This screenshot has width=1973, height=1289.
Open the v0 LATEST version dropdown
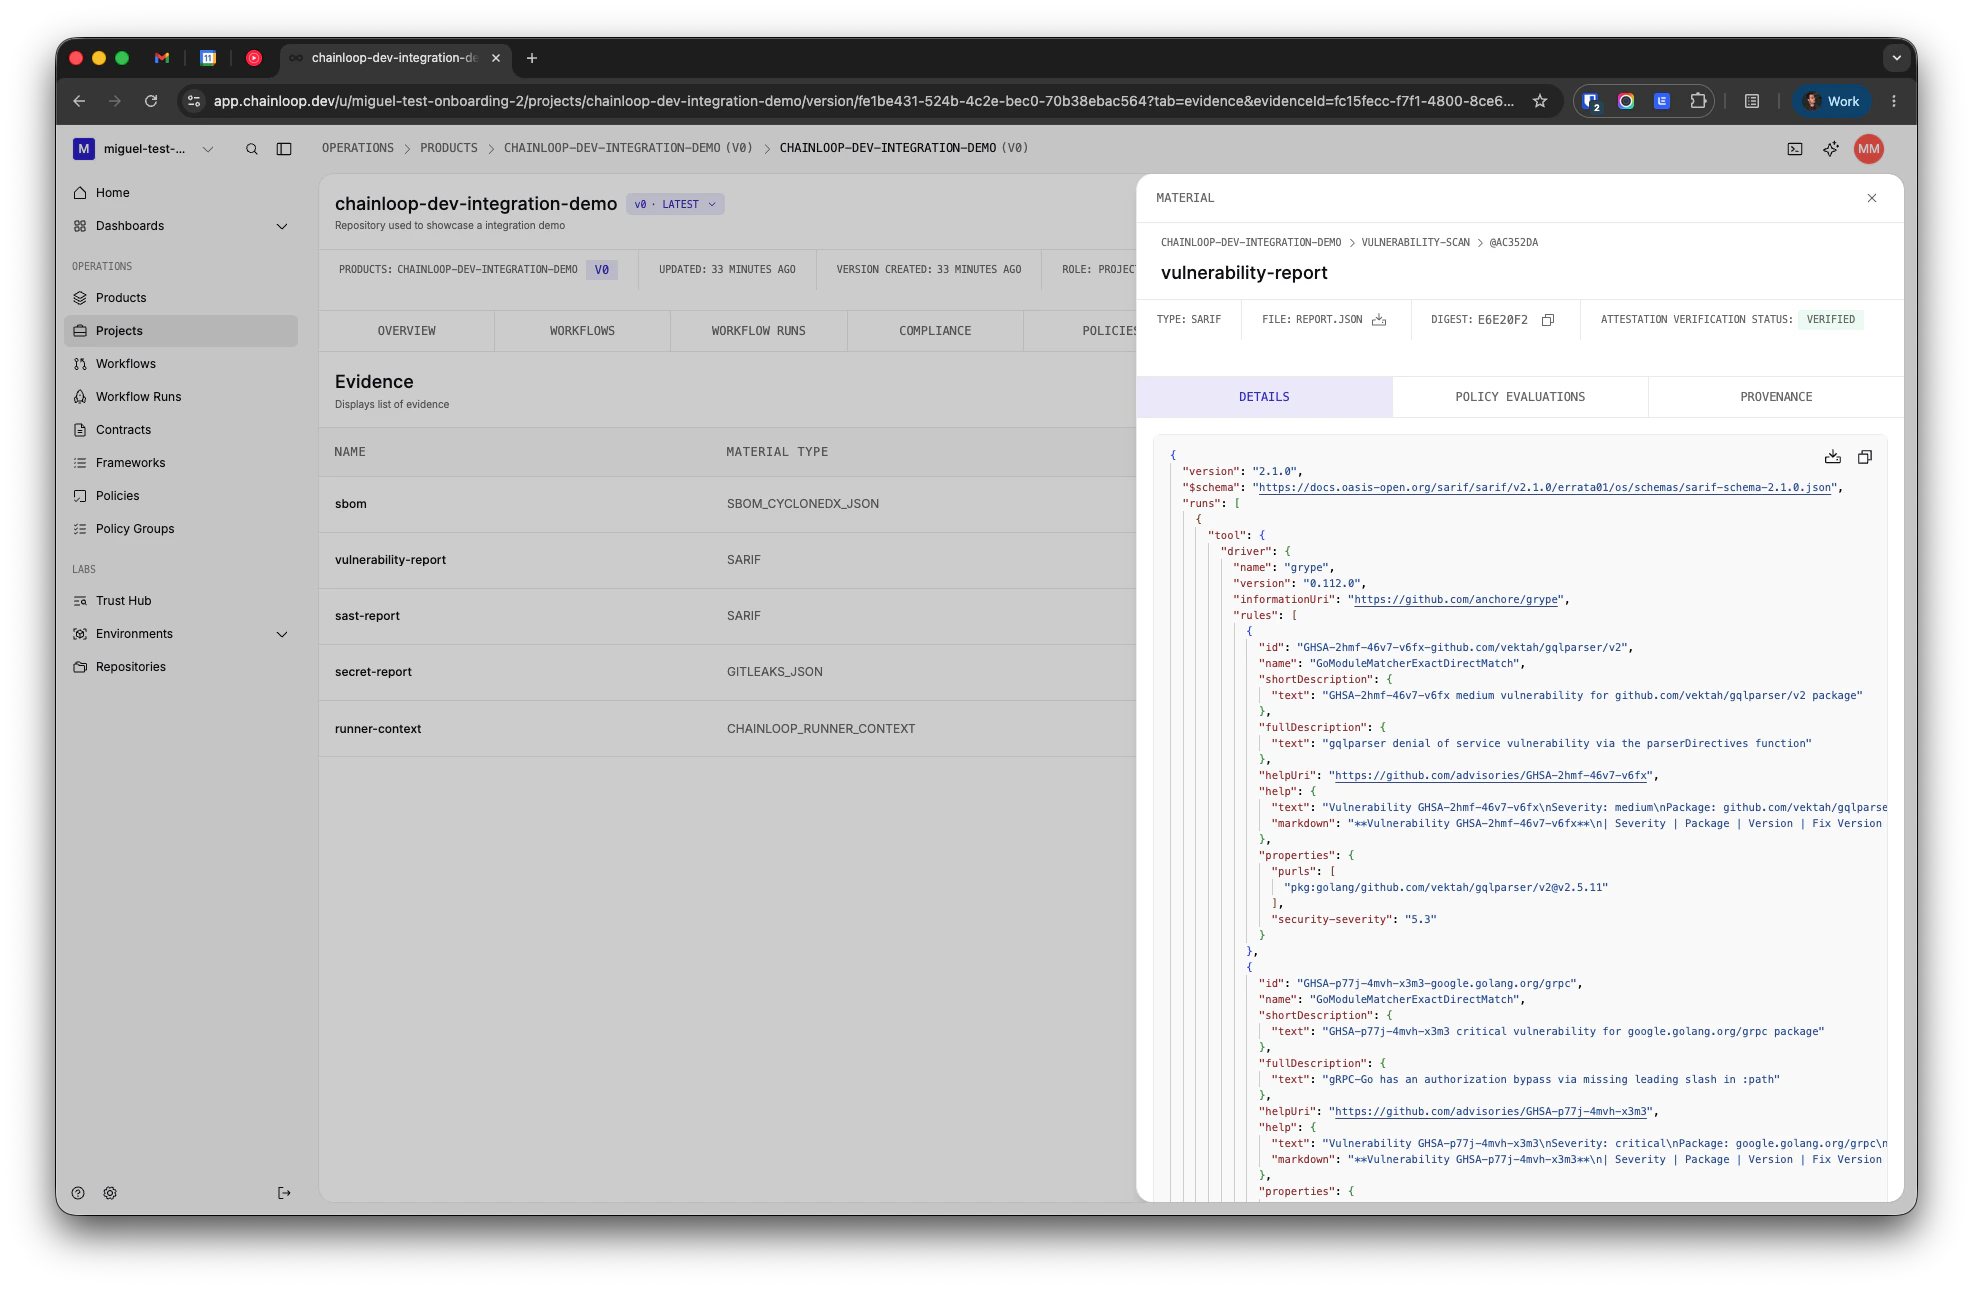[675, 204]
